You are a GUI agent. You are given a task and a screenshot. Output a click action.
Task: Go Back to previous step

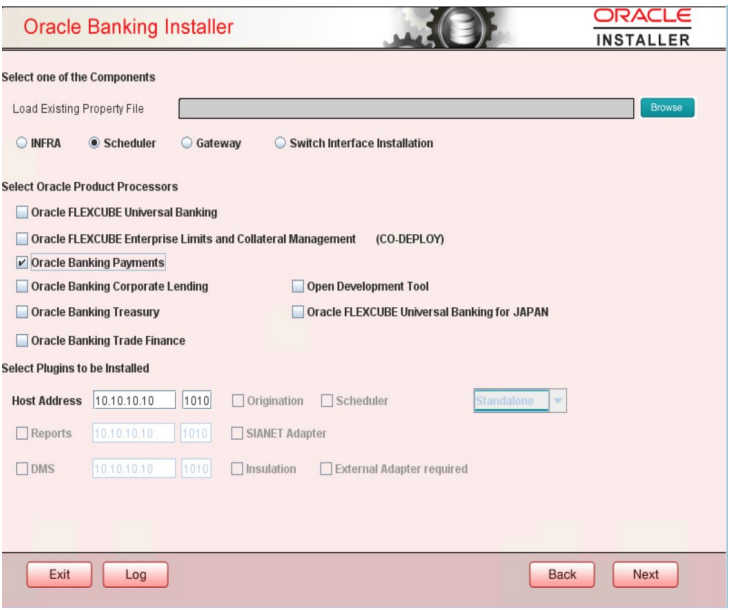[562, 575]
